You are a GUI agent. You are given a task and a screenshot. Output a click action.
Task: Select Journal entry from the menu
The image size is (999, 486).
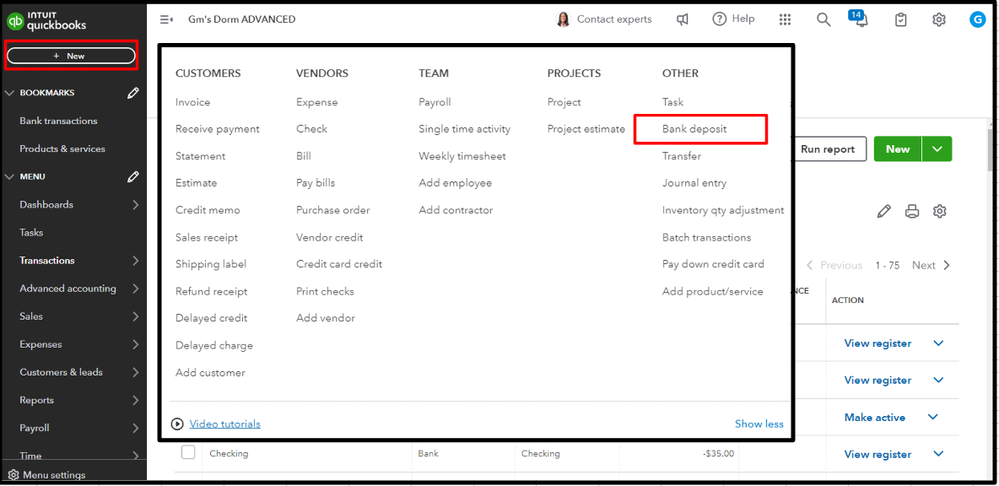694,183
